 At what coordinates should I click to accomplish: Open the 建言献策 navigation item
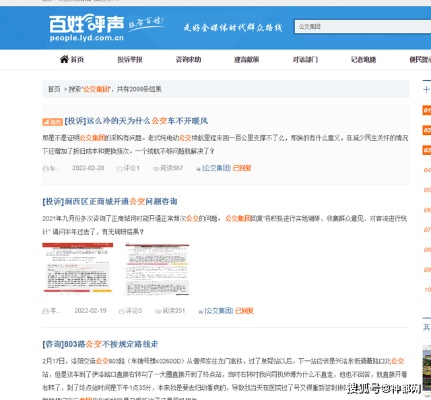pos(247,60)
